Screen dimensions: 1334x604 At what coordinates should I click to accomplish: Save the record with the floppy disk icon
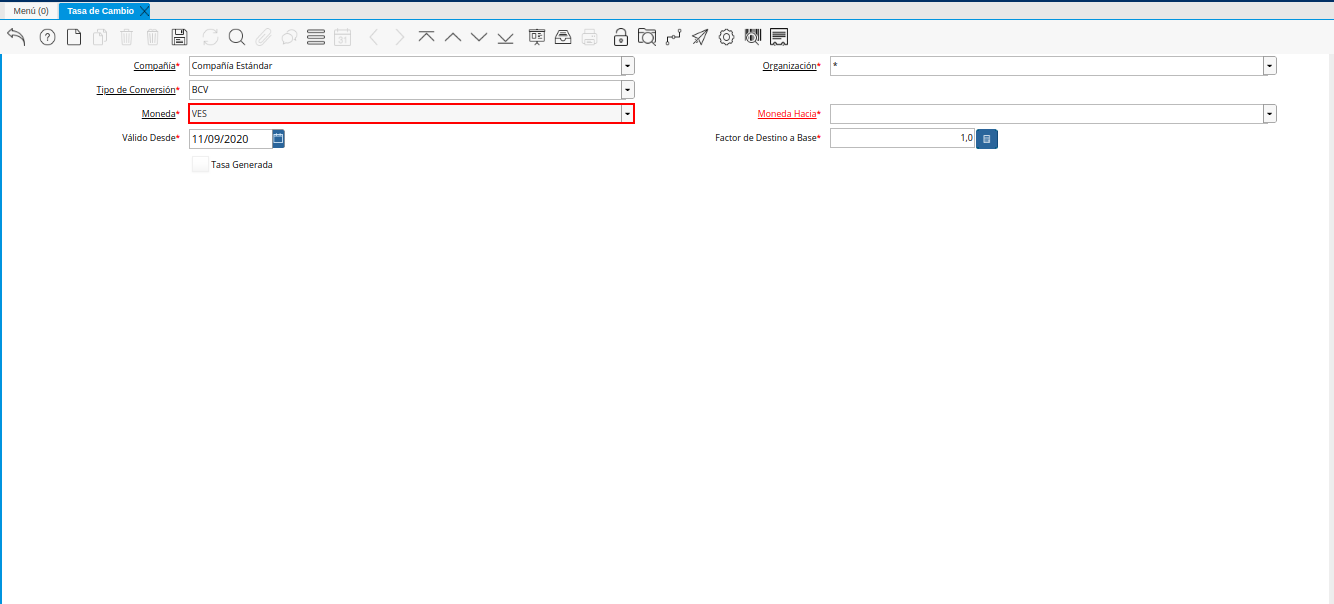point(180,37)
